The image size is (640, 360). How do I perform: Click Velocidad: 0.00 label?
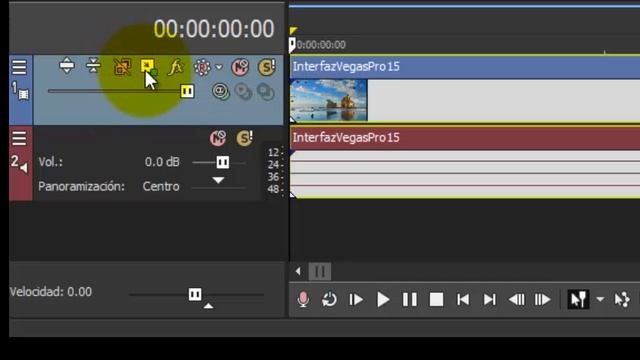[x=51, y=292]
